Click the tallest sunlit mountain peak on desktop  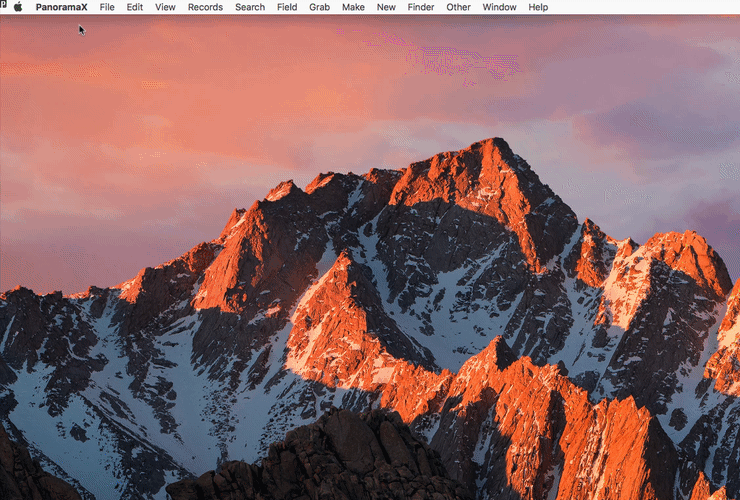pyautogui.click(x=492, y=150)
